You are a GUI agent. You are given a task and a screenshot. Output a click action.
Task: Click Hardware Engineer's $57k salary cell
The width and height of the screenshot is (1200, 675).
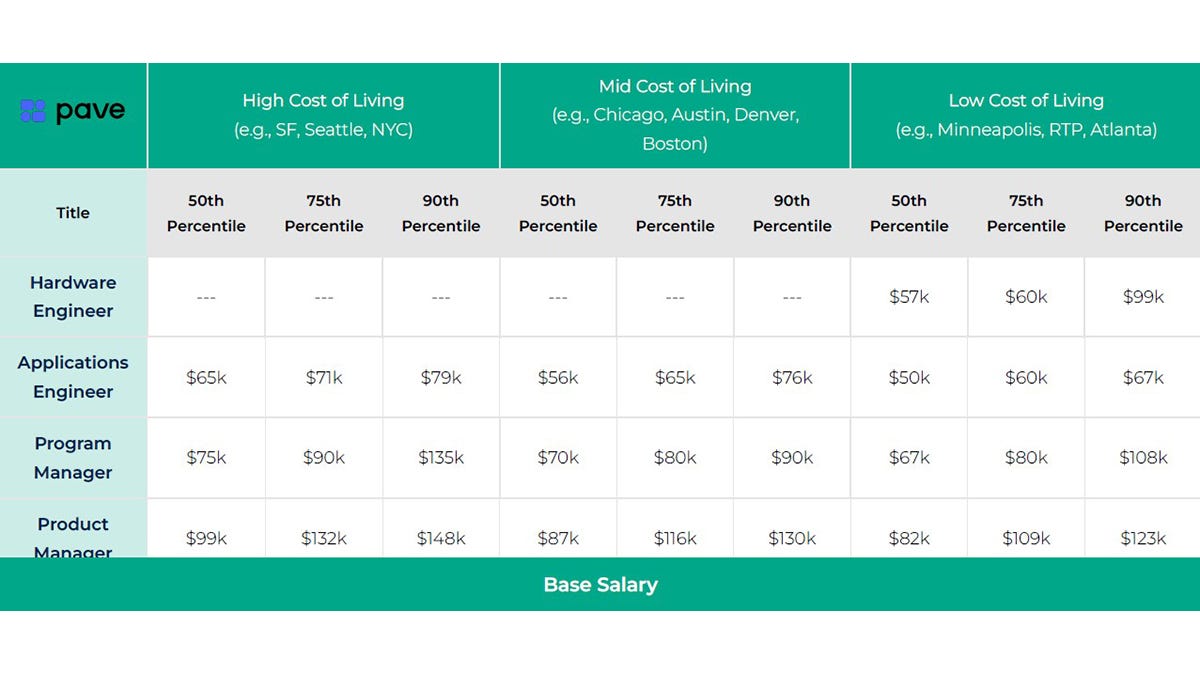(x=909, y=297)
